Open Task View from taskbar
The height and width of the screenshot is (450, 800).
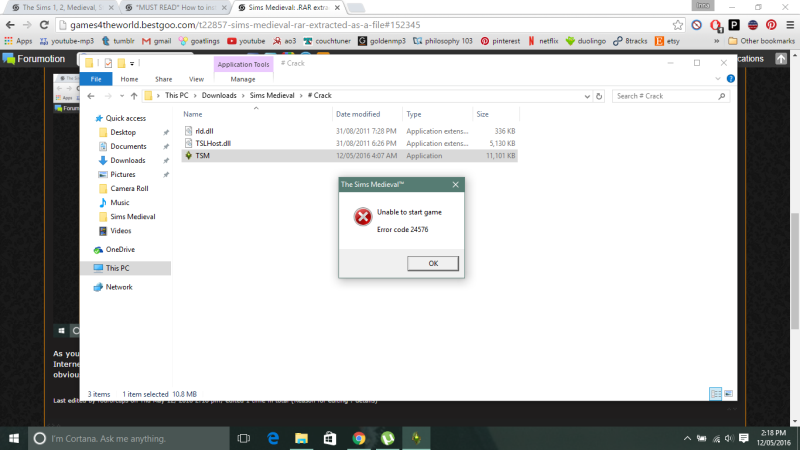coord(244,438)
